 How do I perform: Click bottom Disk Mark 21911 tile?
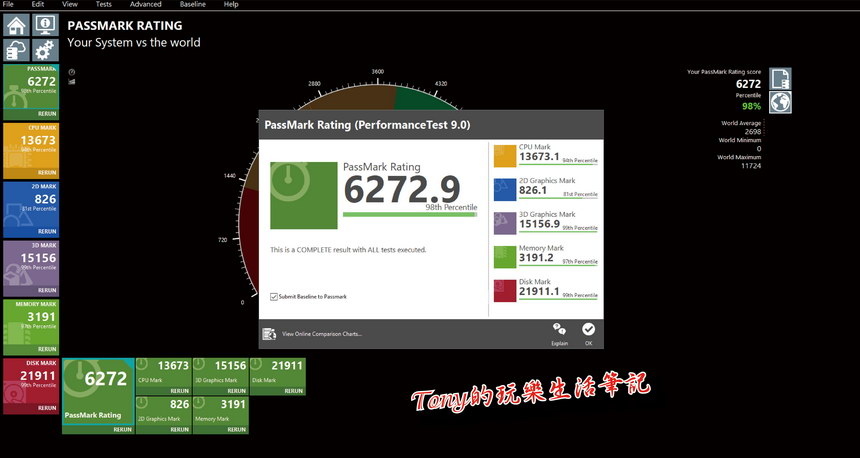278,376
